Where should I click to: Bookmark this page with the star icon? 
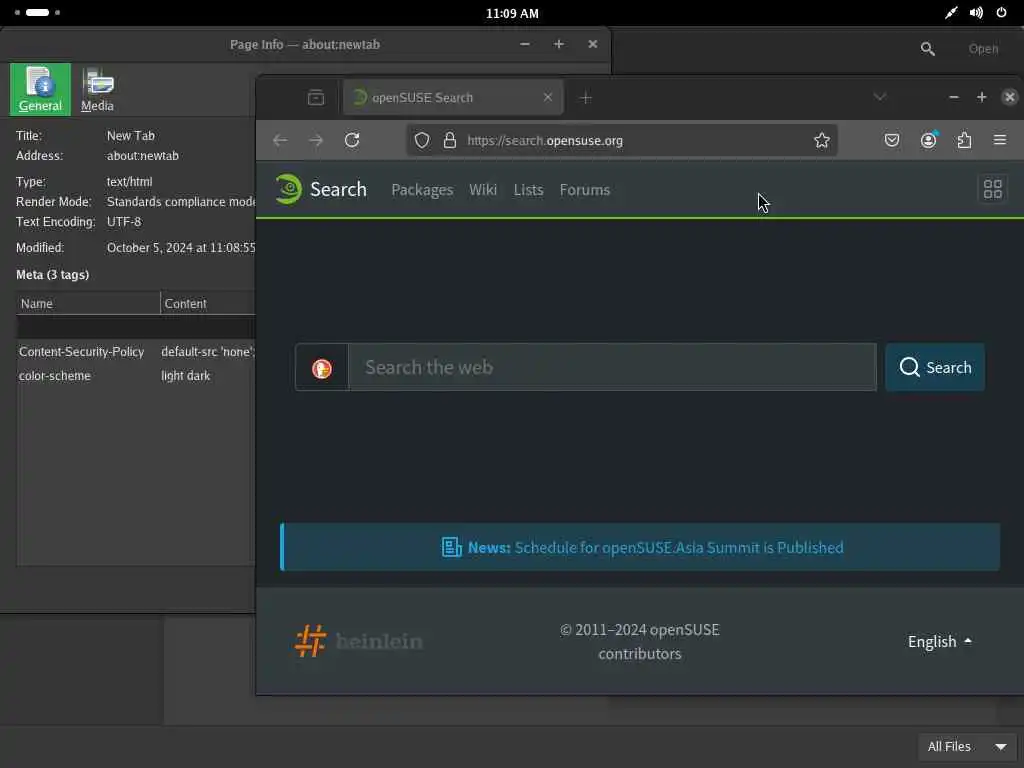[822, 140]
